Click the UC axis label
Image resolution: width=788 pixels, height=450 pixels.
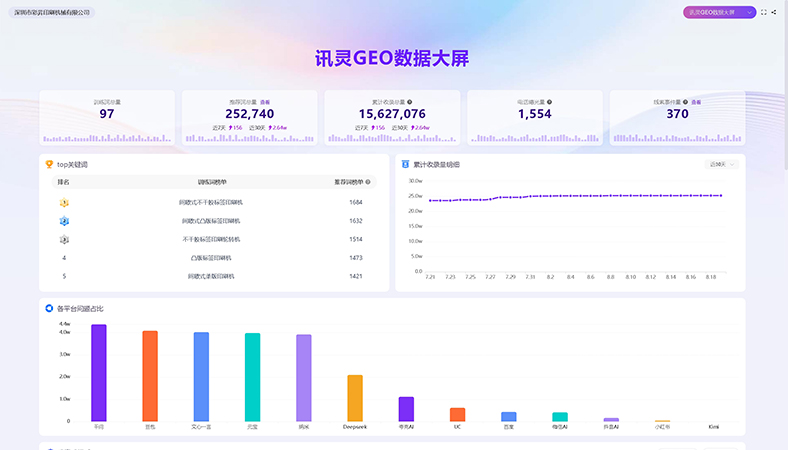click(x=457, y=427)
